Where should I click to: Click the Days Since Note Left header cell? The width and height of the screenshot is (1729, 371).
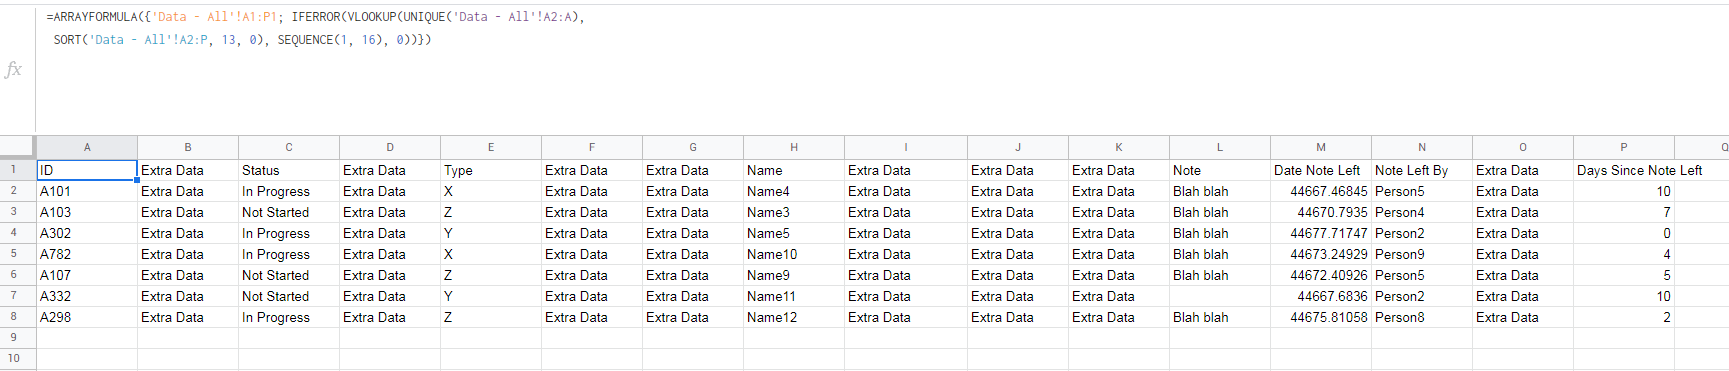click(1624, 170)
